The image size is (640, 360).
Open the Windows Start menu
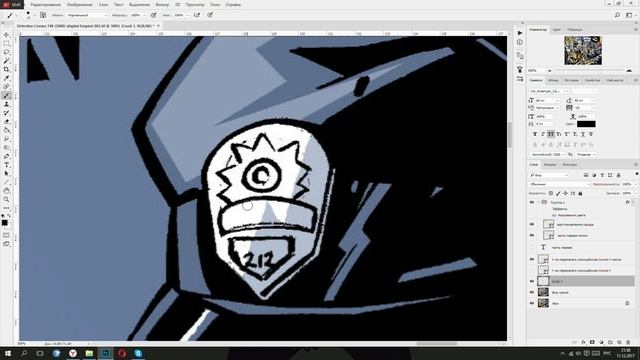[8, 353]
